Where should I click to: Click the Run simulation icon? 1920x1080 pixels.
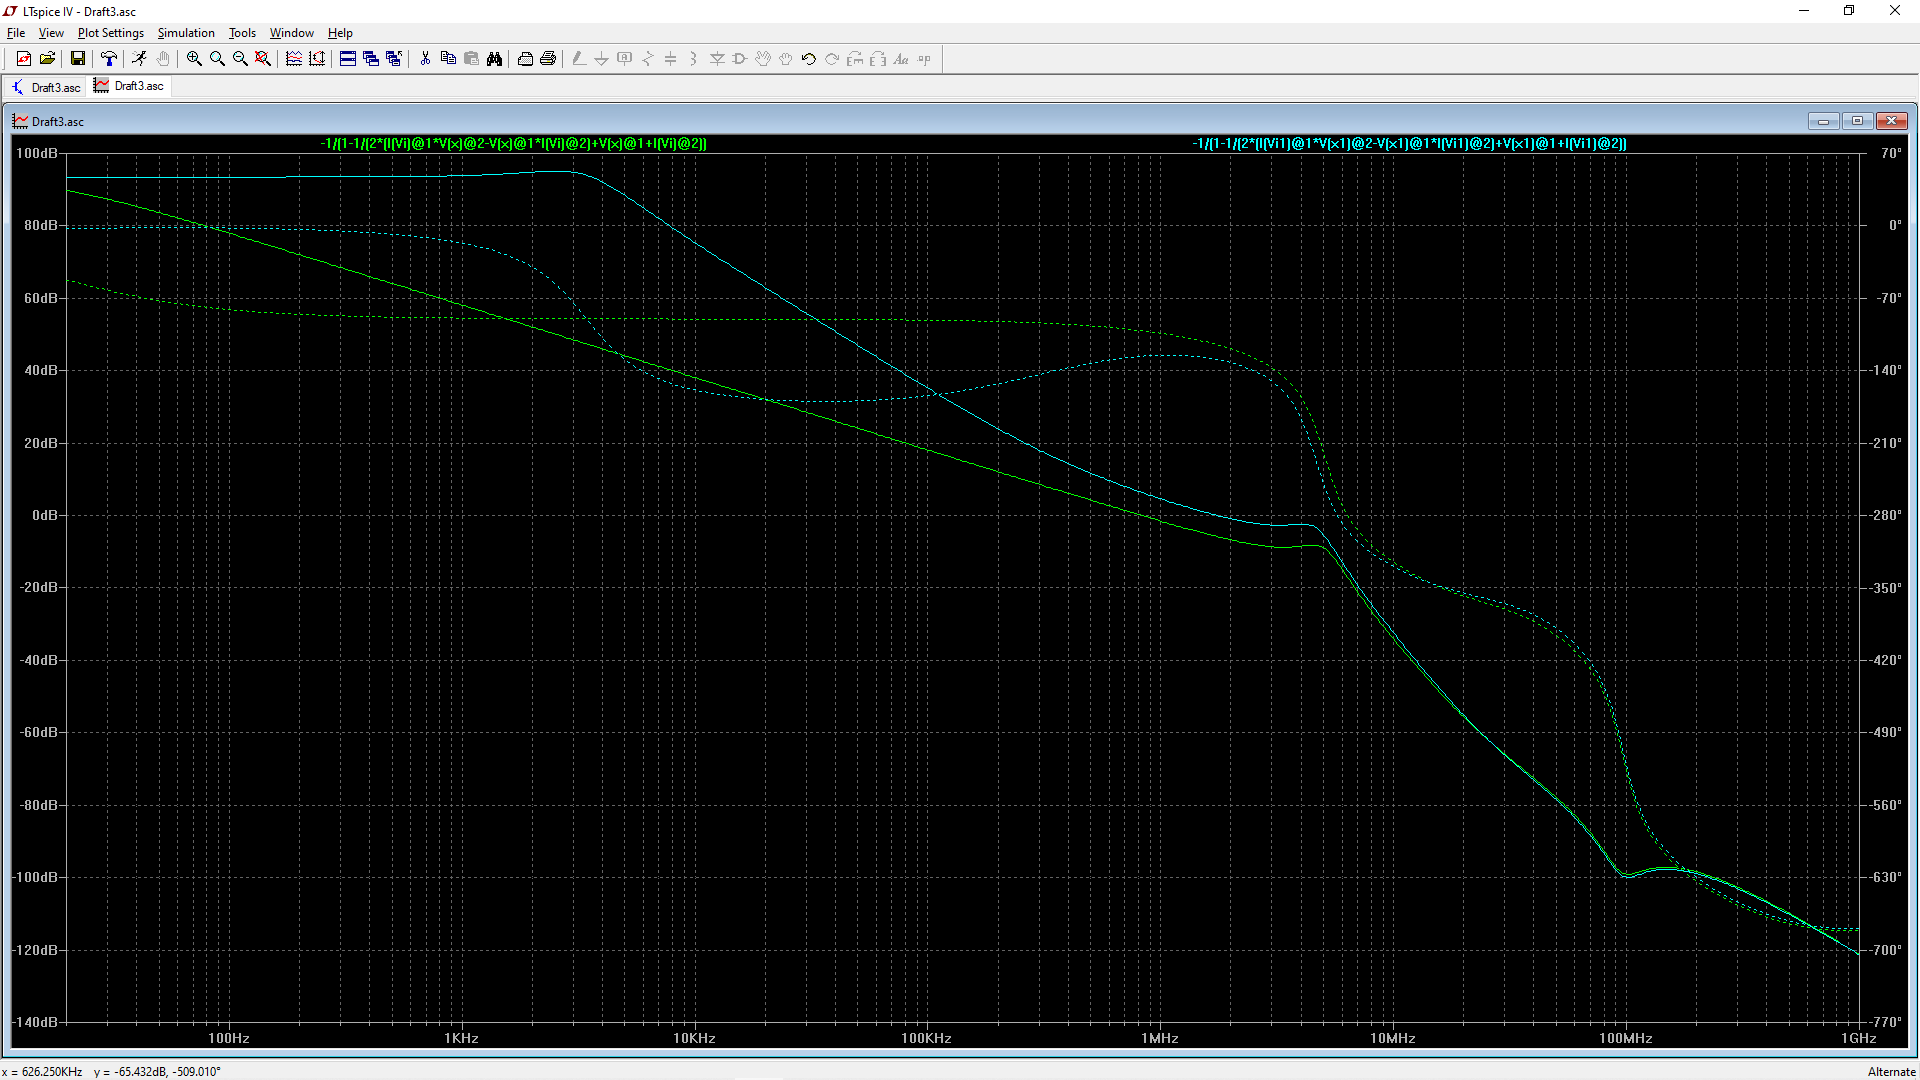click(139, 59)
